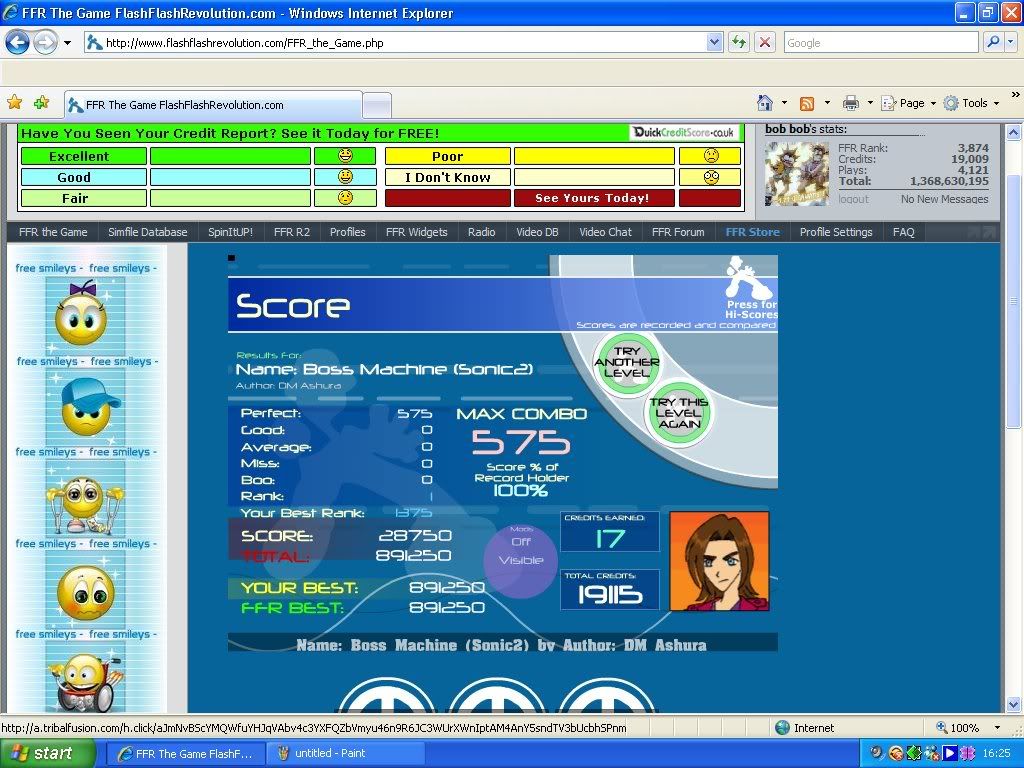The width and height of the screenshot is (1024, 768).
Task: Open Simfile Database in site navigation
Action: (x=148, y=232)
